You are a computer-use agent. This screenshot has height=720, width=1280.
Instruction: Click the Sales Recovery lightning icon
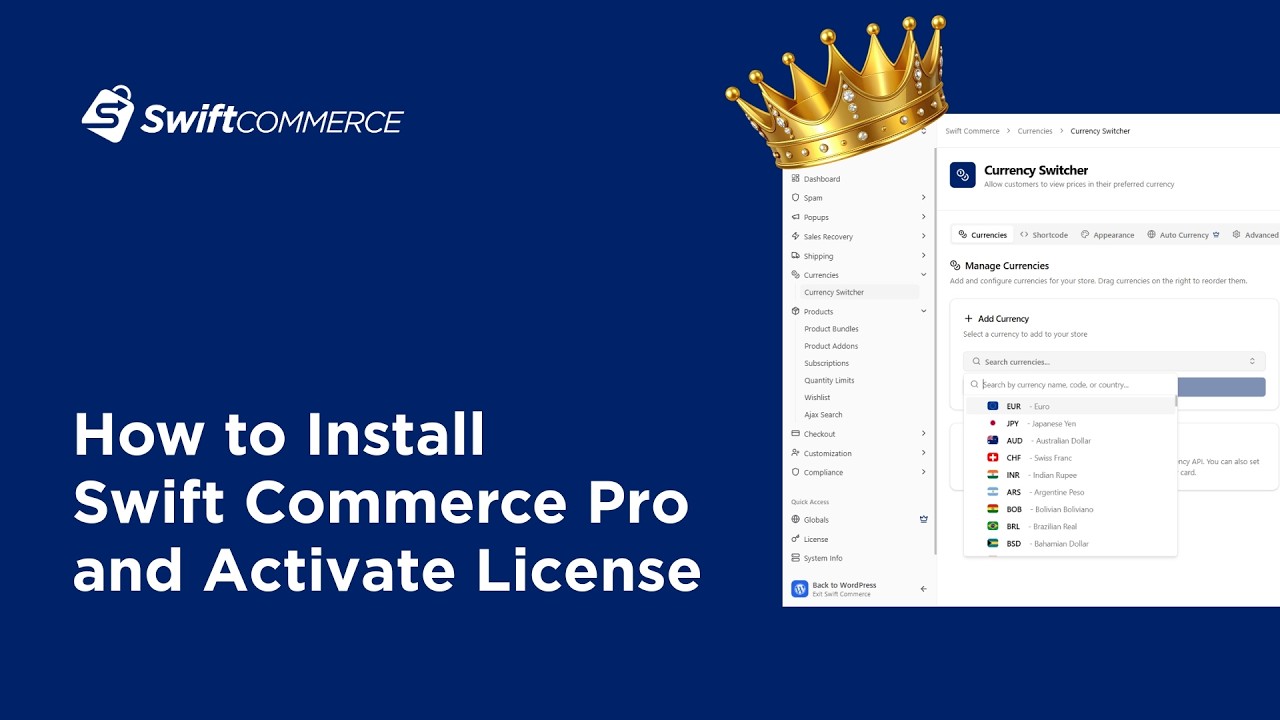click(x=795, y=236)
